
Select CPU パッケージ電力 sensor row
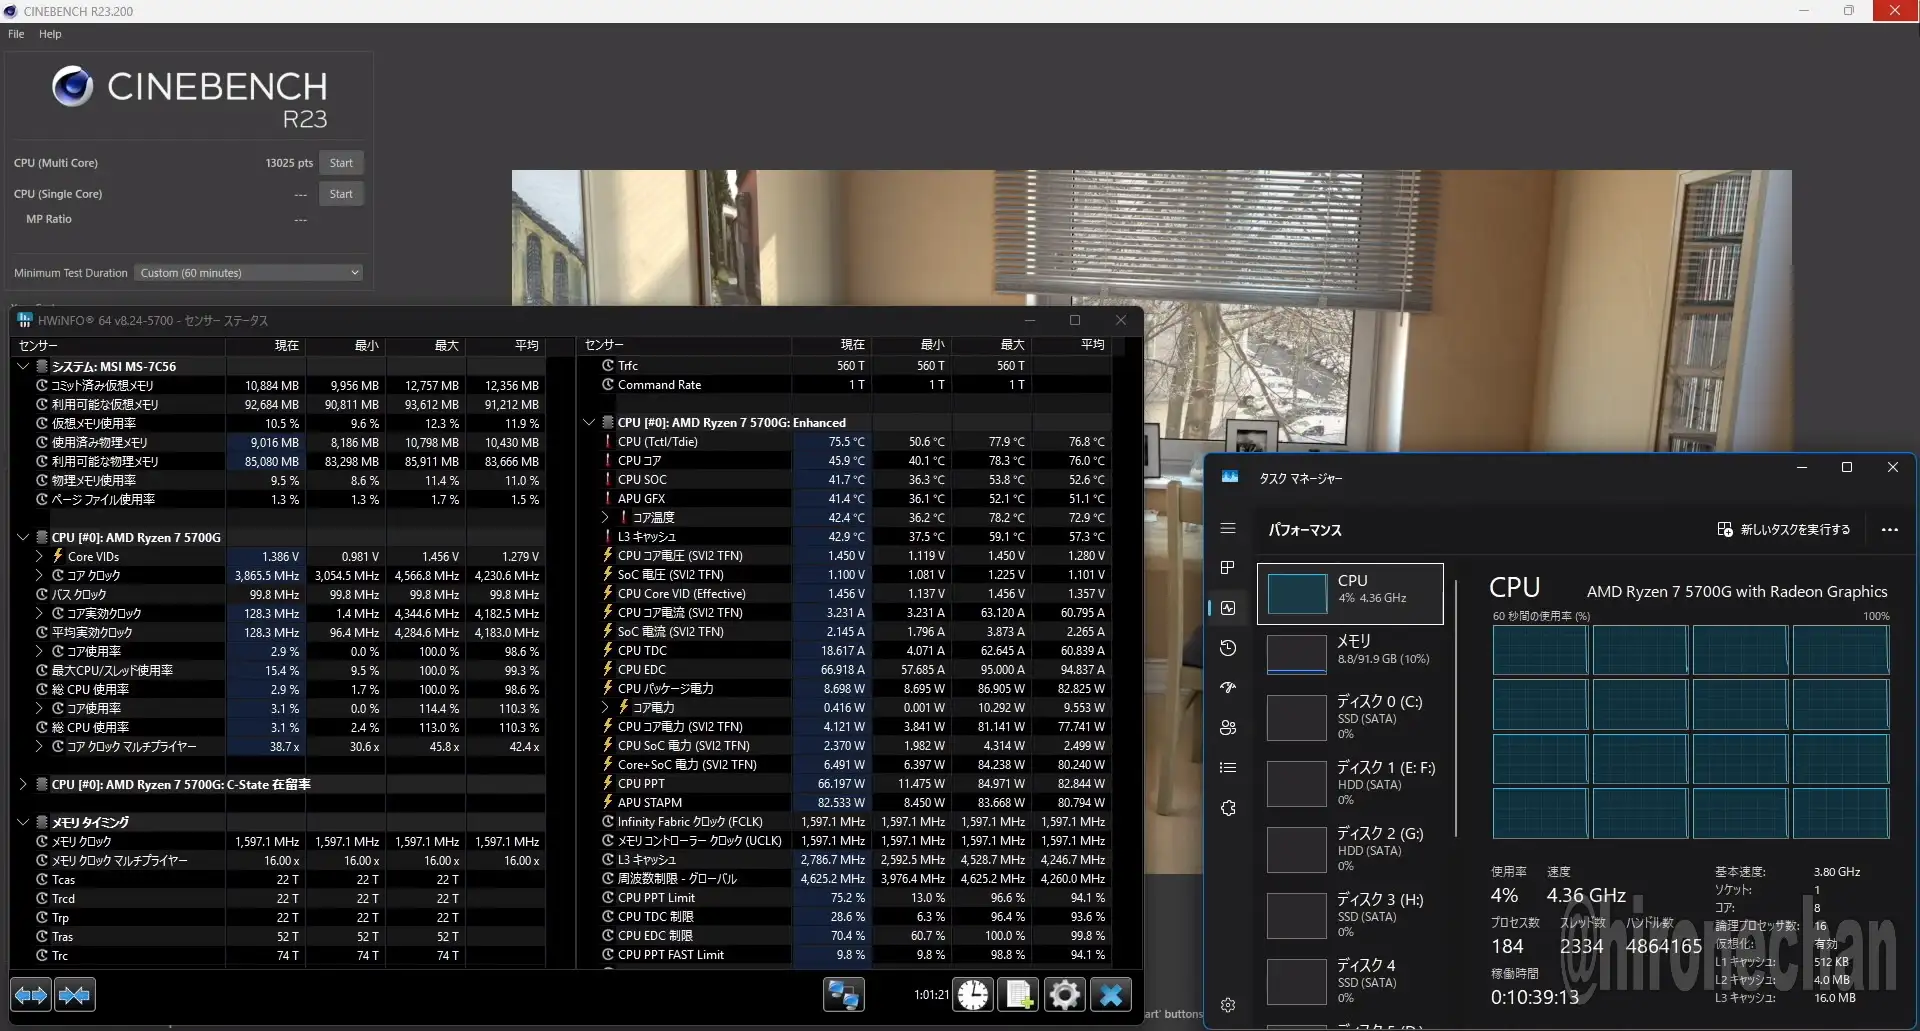tap(846, 689)
